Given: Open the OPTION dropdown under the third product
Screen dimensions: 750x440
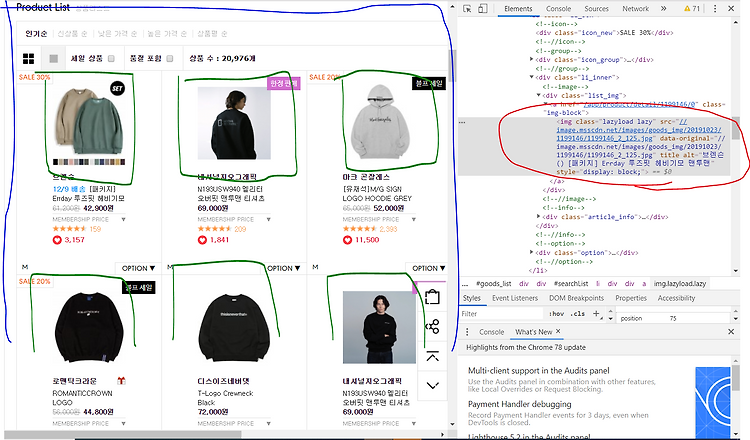Looking at the screenshot, I should [429, 268].
